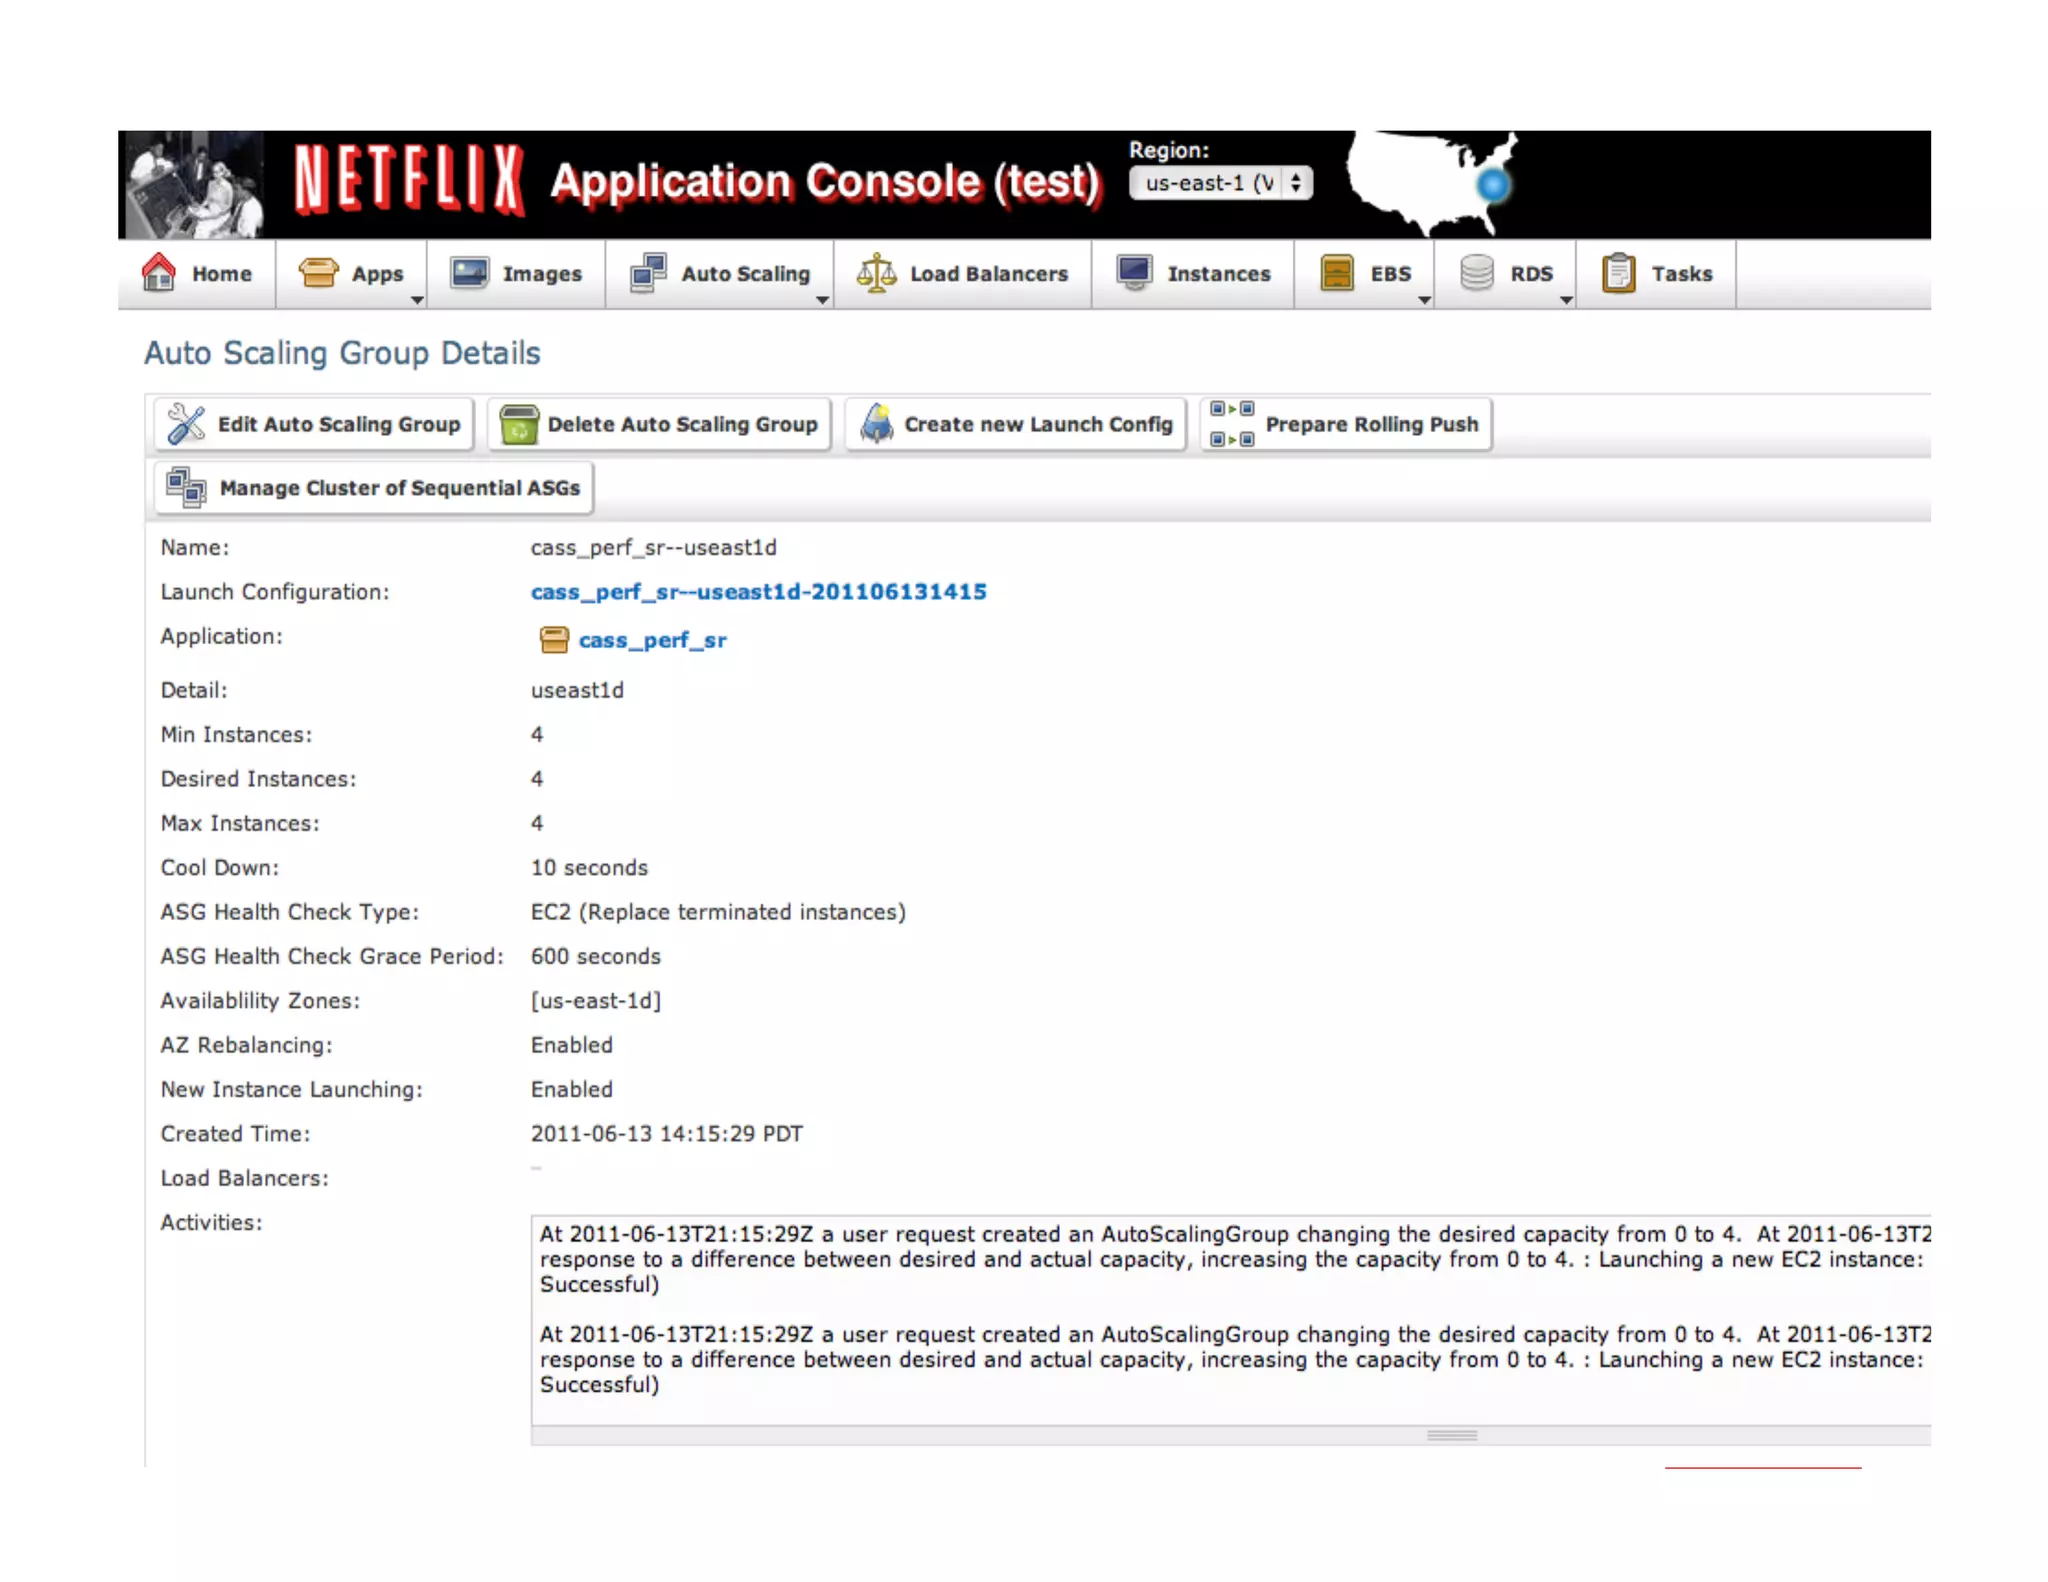2048x1582 pixels.
Task: Click the Load Balancers scales icon
Action: click(876, 273)
